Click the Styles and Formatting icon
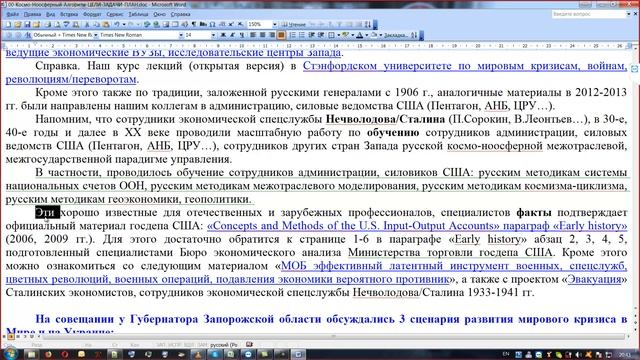Viewport: 640px width, 360px height. (27, 35)
